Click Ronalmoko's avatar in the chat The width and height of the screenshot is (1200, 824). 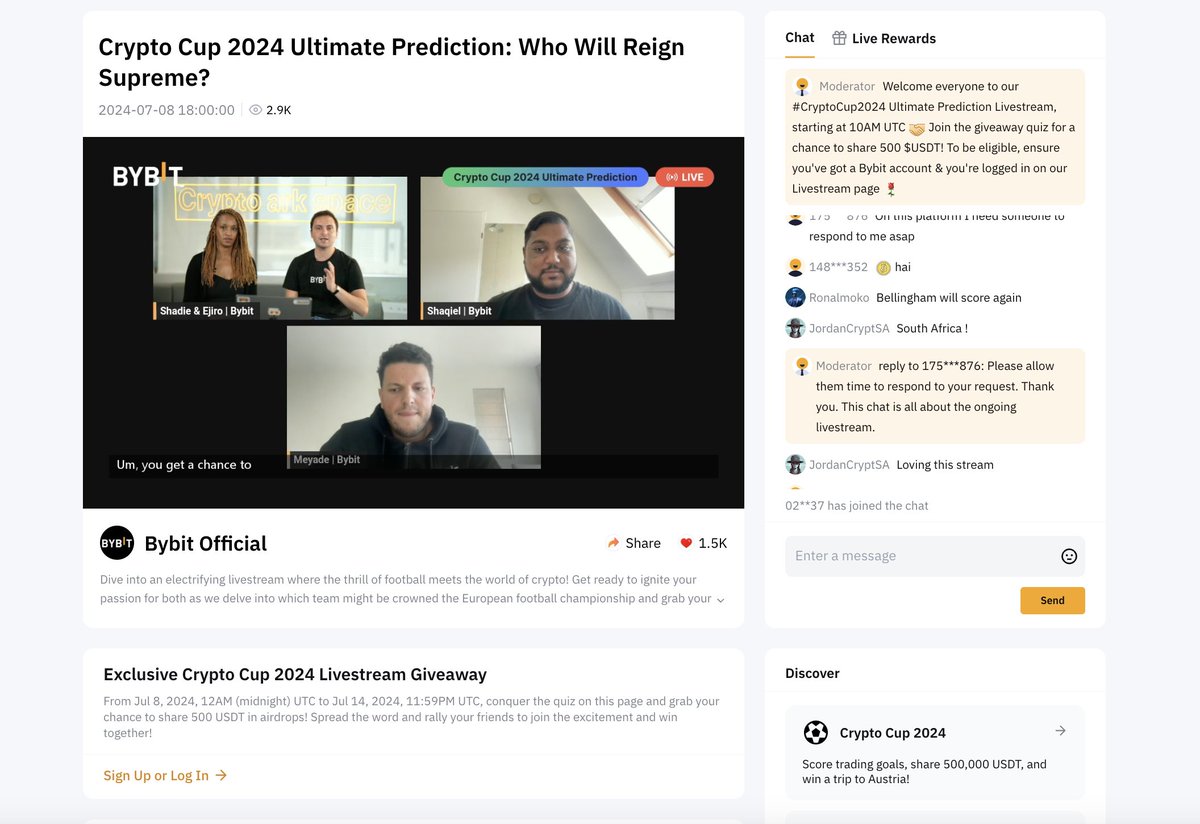coord(794,297)
